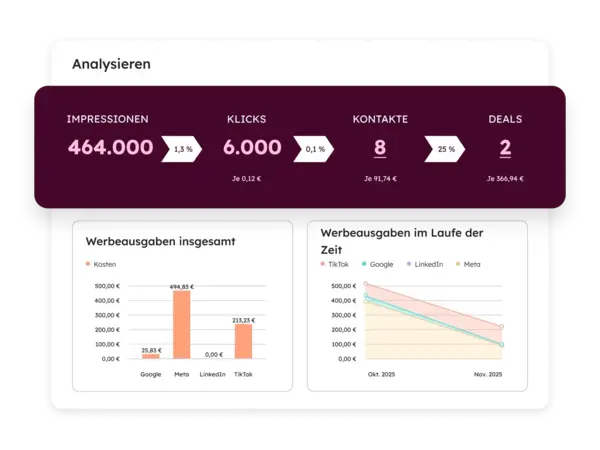Click the Google bar in the bar chart
Image resolution: width=600 pixels, height=450 pixels.
(x=151, y=356)
